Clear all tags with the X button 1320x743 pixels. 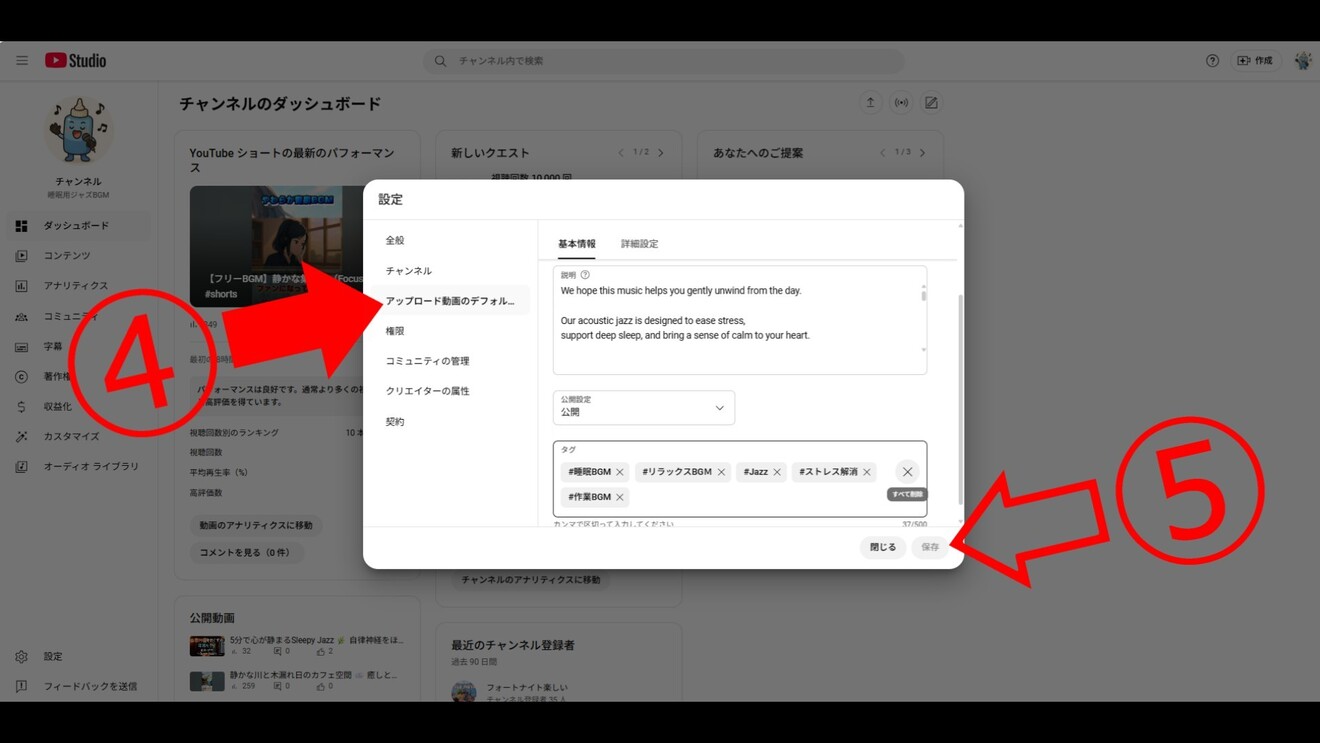click(907, 472)
